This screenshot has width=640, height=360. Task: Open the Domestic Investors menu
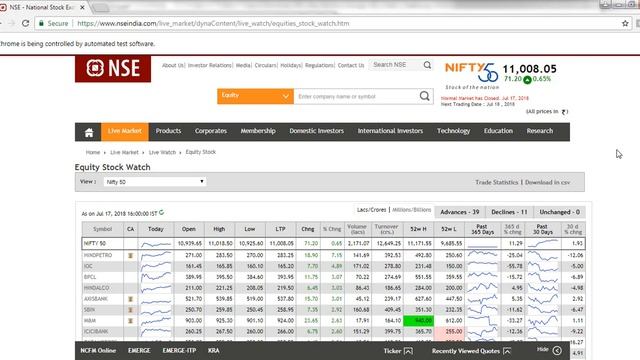coord(317,131)
